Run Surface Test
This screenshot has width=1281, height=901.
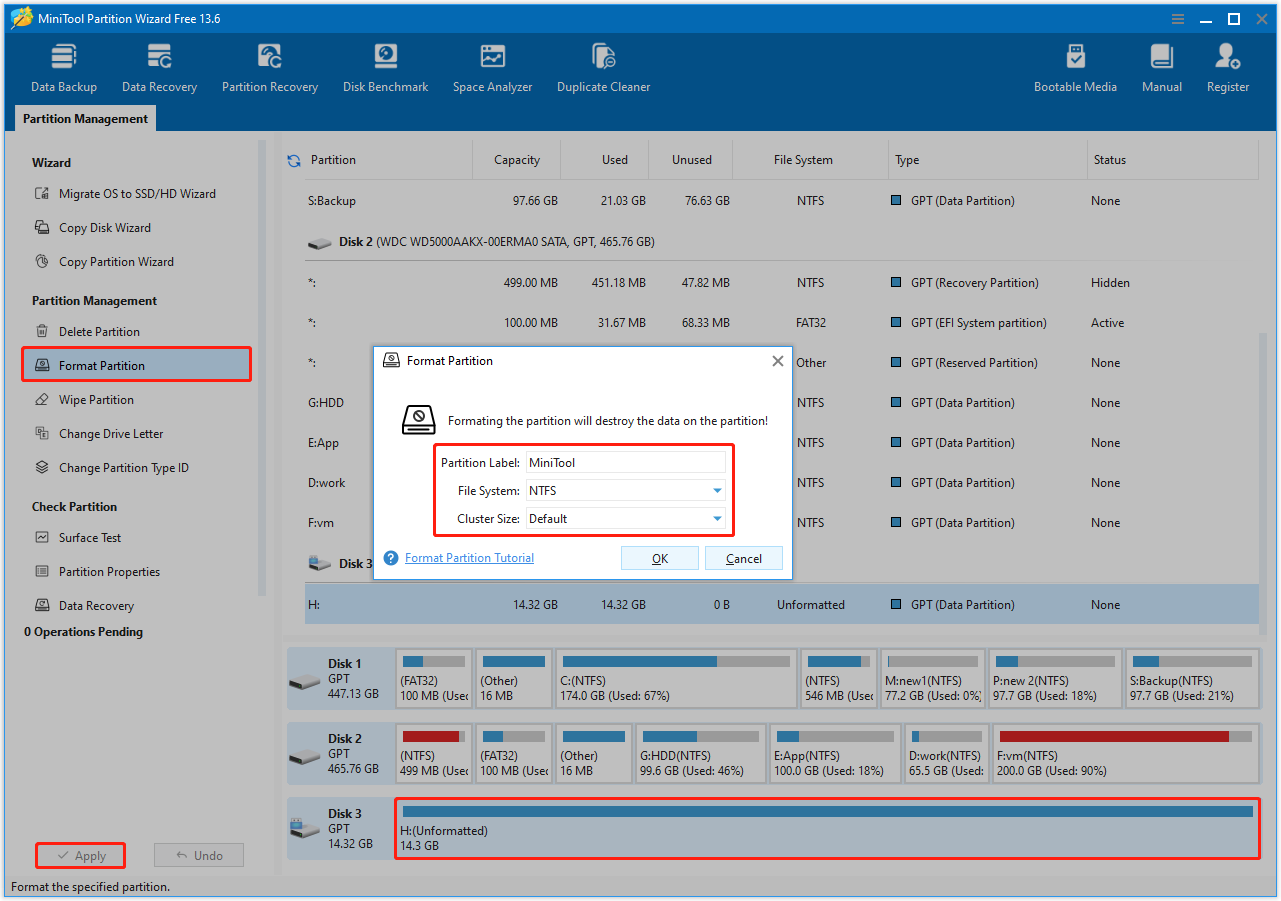point(78,538)
